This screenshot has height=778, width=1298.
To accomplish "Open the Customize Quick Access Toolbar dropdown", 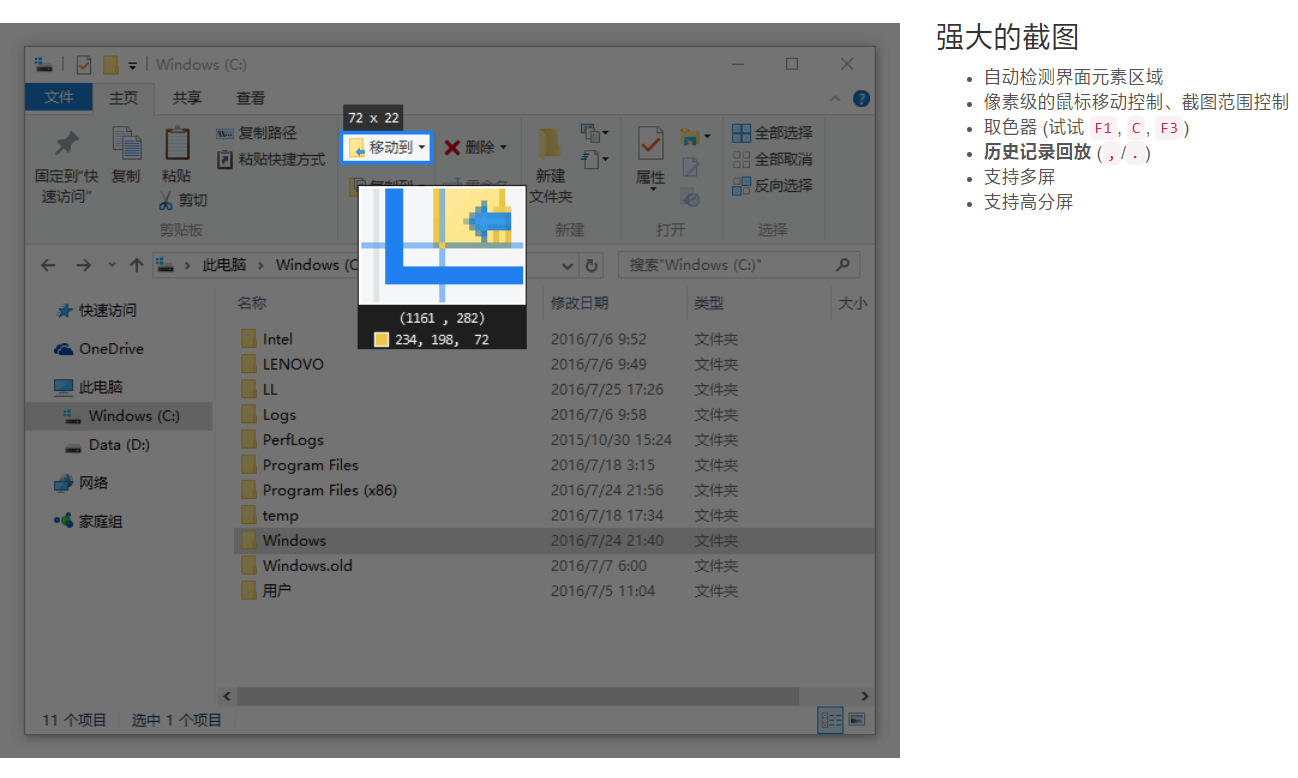I will pos(132,66).
